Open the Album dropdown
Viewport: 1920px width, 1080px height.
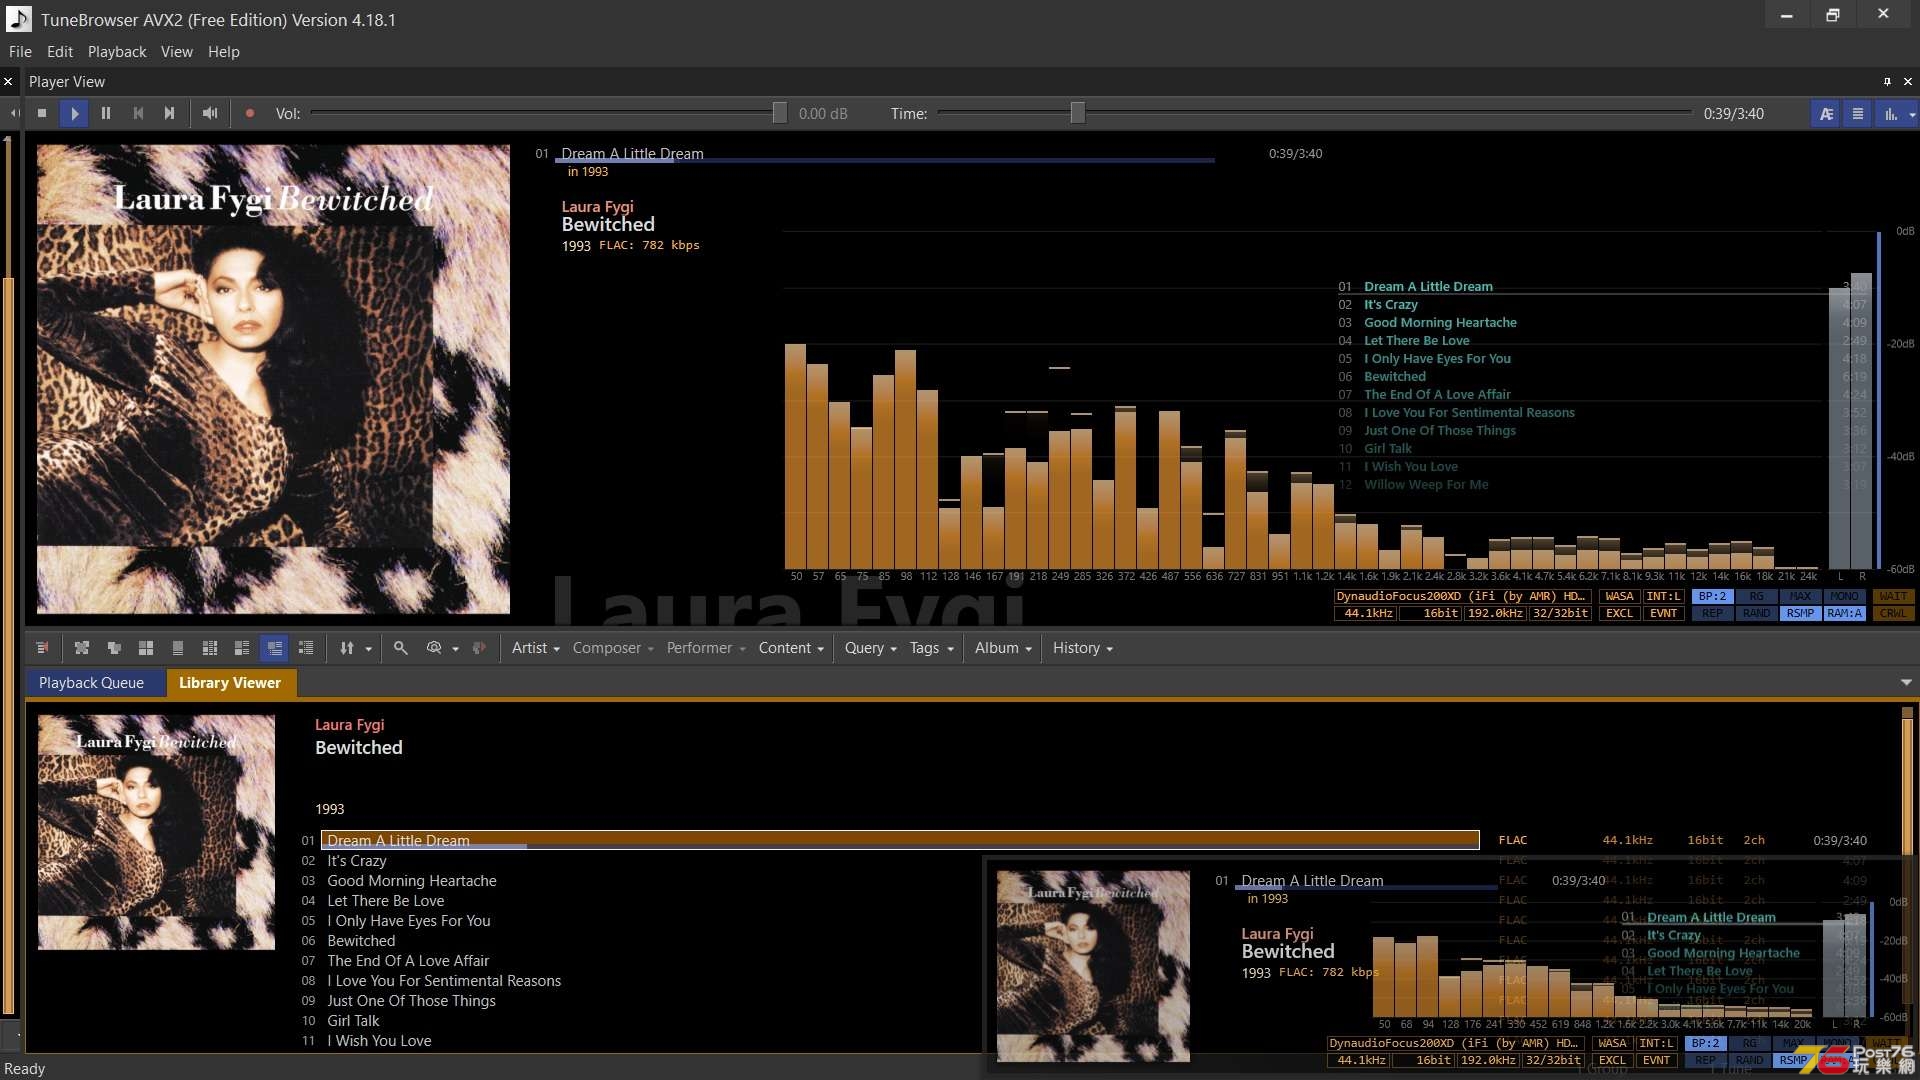pos(1003,648)
